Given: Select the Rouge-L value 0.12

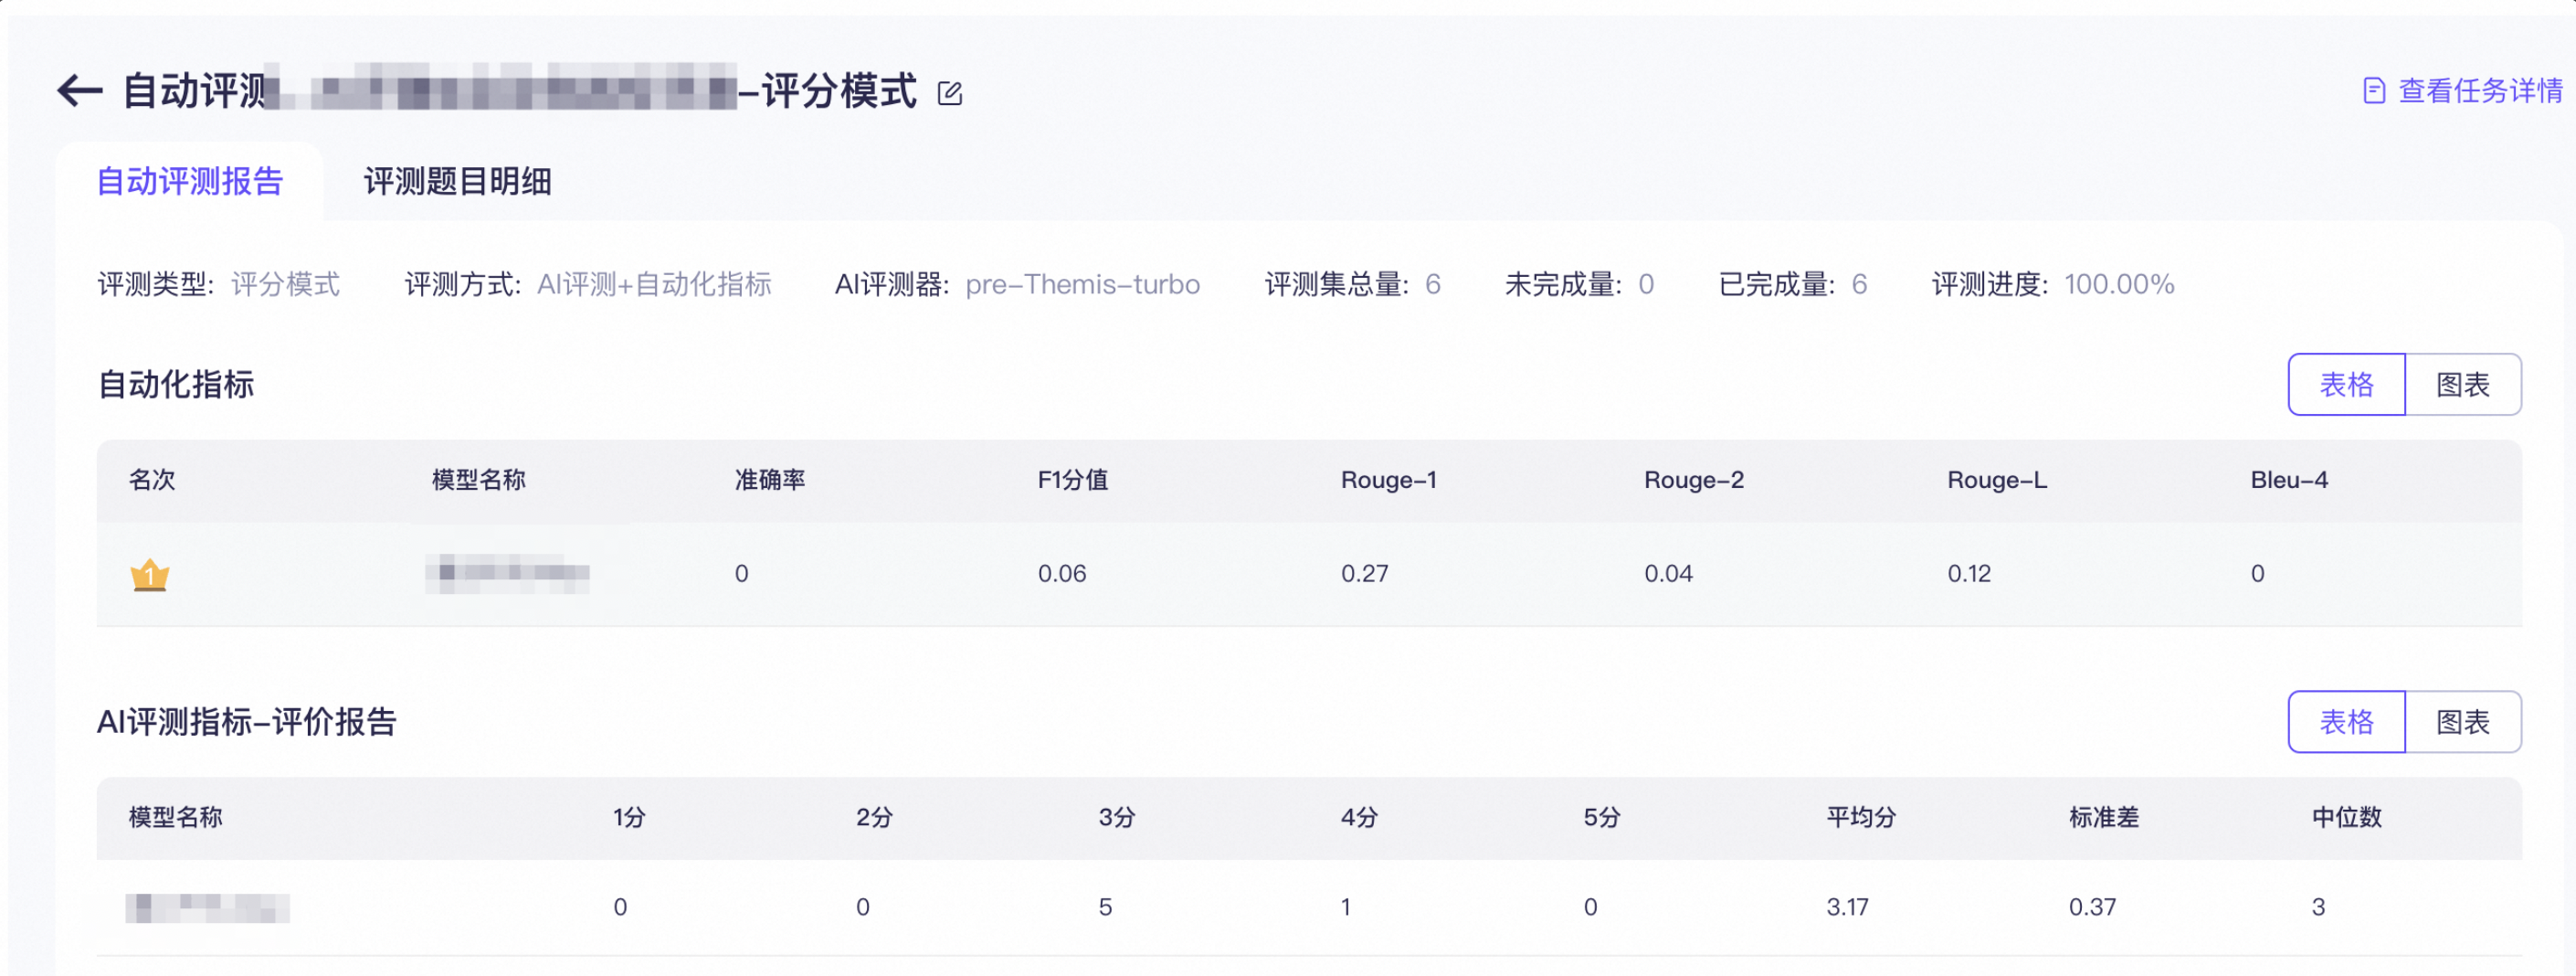Looking at the screenshot, I should point(1969,574).
